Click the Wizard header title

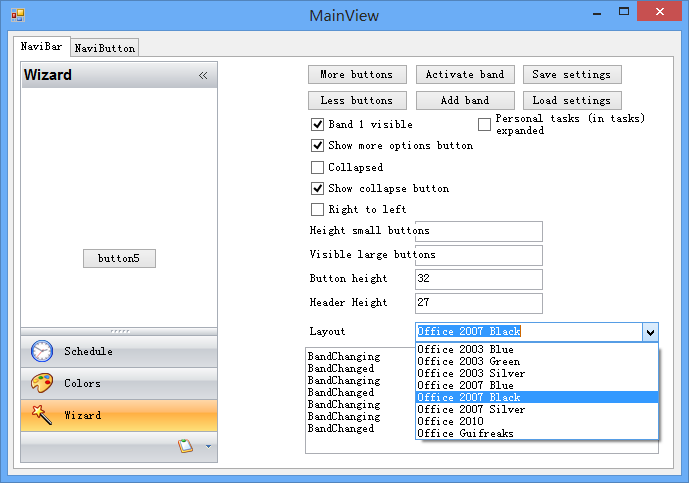47,75
